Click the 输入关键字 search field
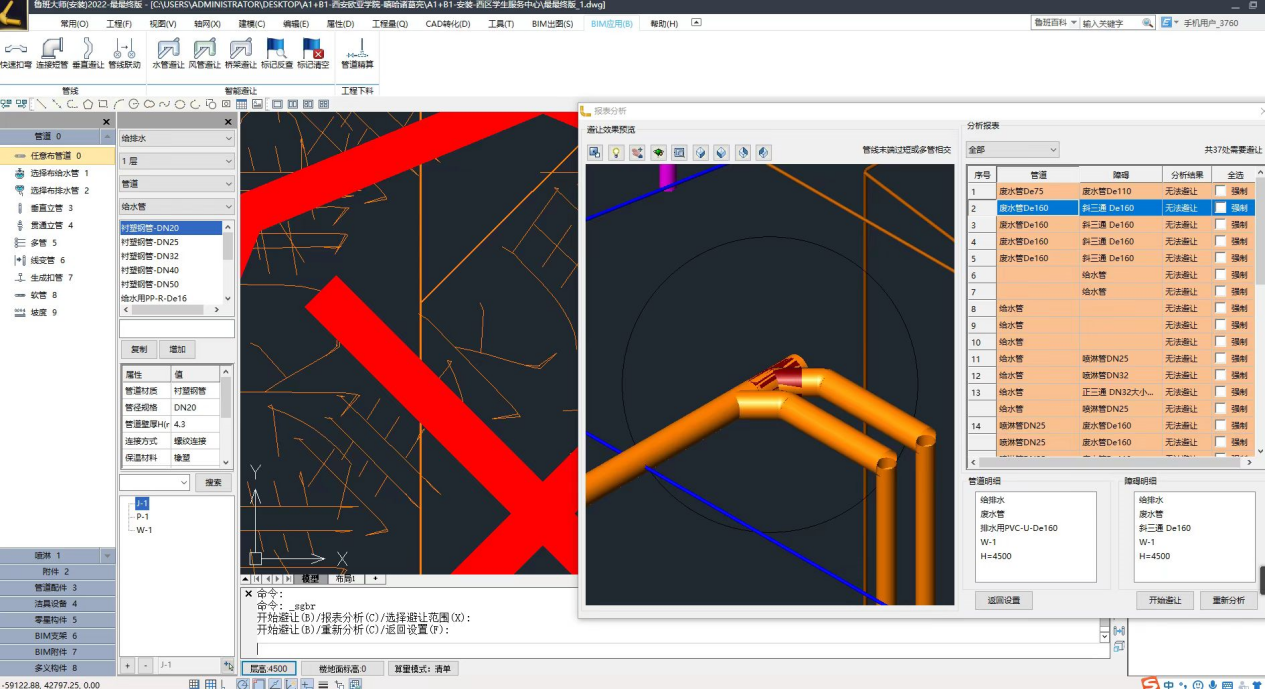This screenshot has height=689, width=1265. 1116,23
